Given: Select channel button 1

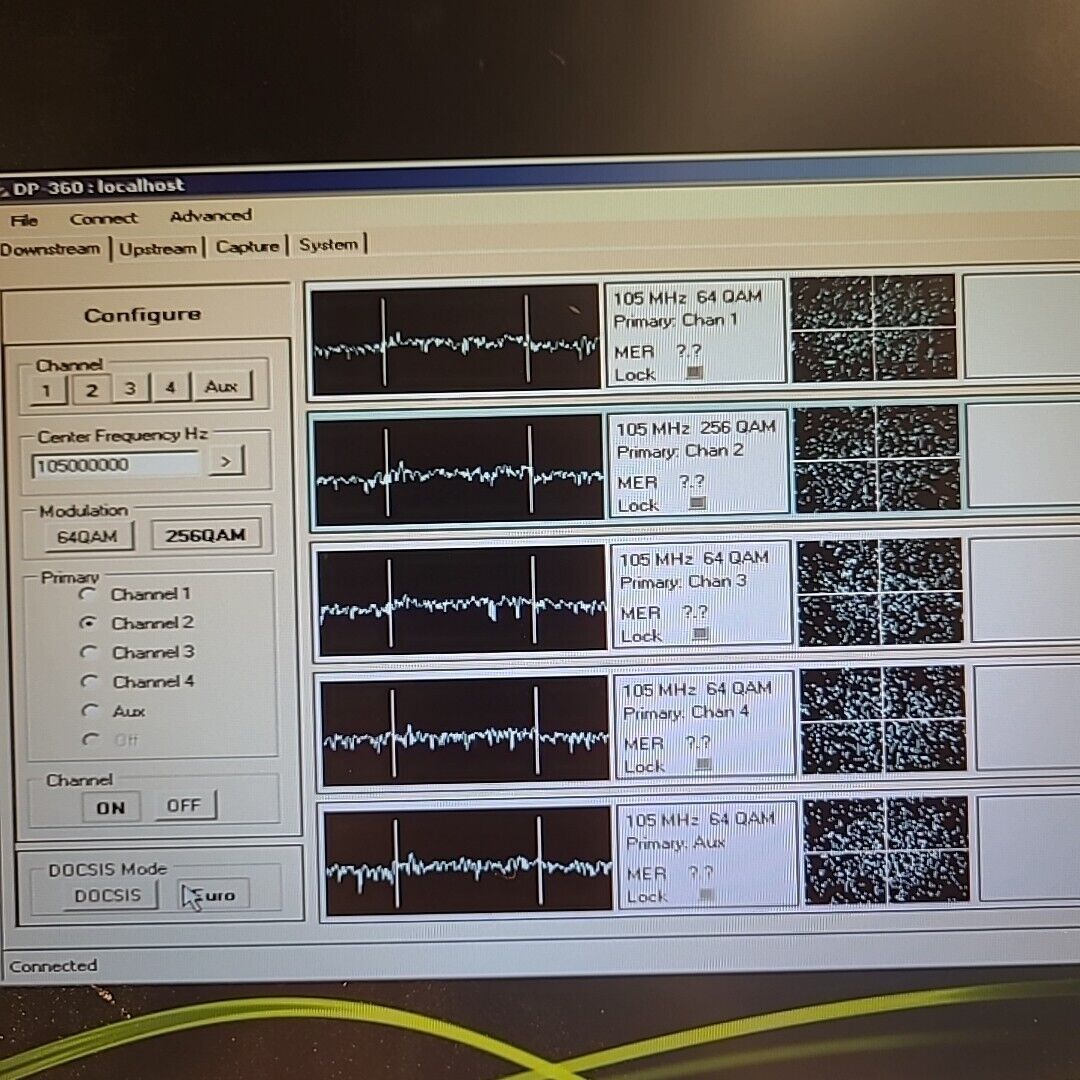Looking at the screenshot, I should click(x=48, y=391).
